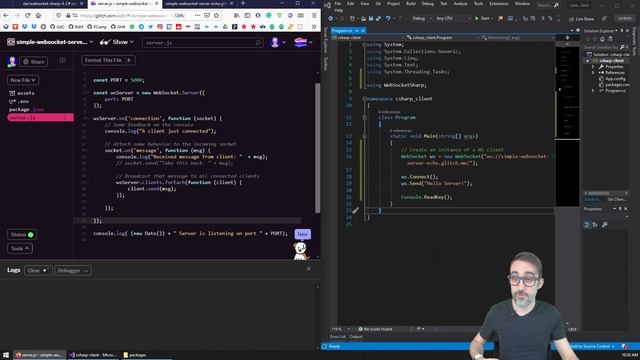The height and width of the screenshot is (360, 640).
Task: Open the Project menu in Visual Studio
Action: click(393, 4)
